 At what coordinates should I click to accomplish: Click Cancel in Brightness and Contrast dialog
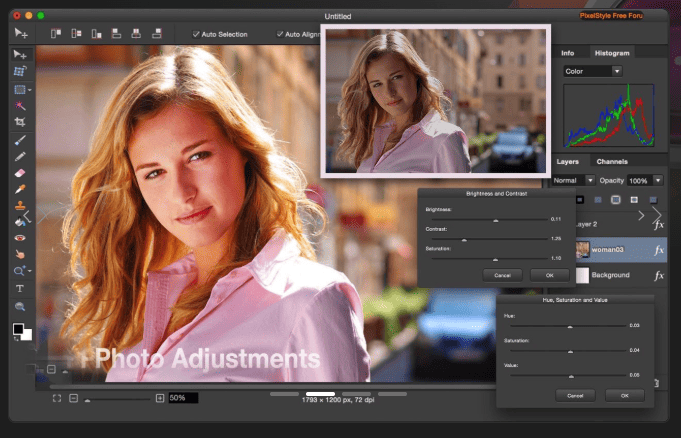(502, 275)
